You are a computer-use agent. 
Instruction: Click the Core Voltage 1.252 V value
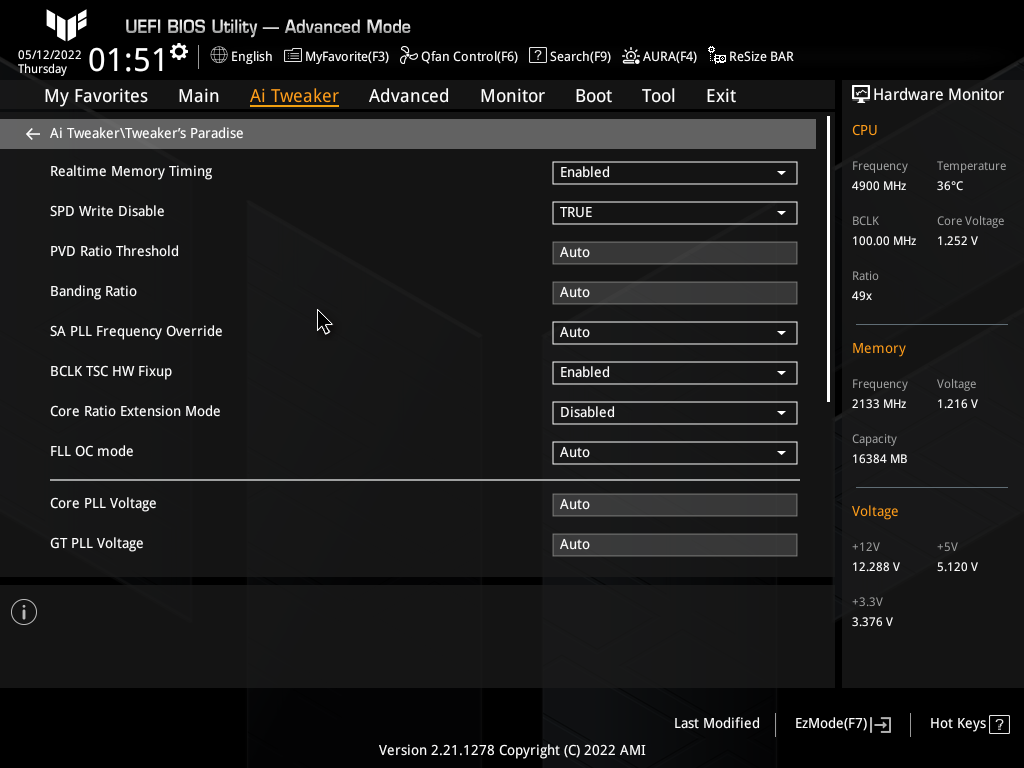coord(957,241)
